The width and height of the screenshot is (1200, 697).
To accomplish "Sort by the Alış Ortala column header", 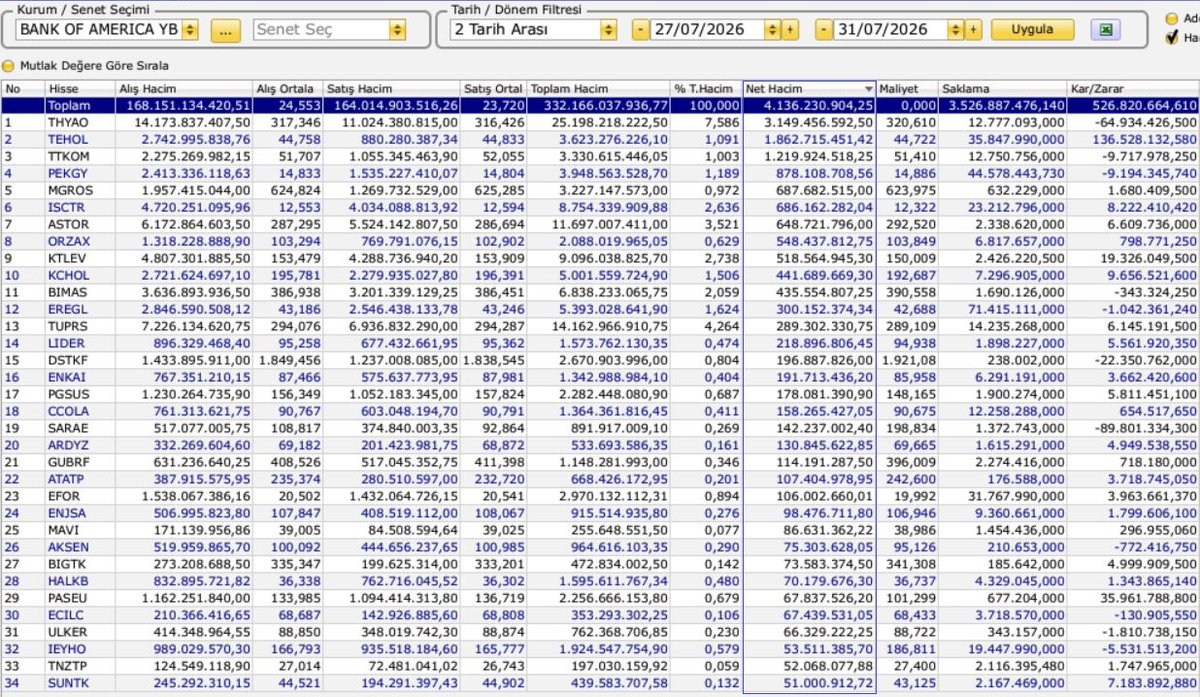I will click(x=289, y=89).
